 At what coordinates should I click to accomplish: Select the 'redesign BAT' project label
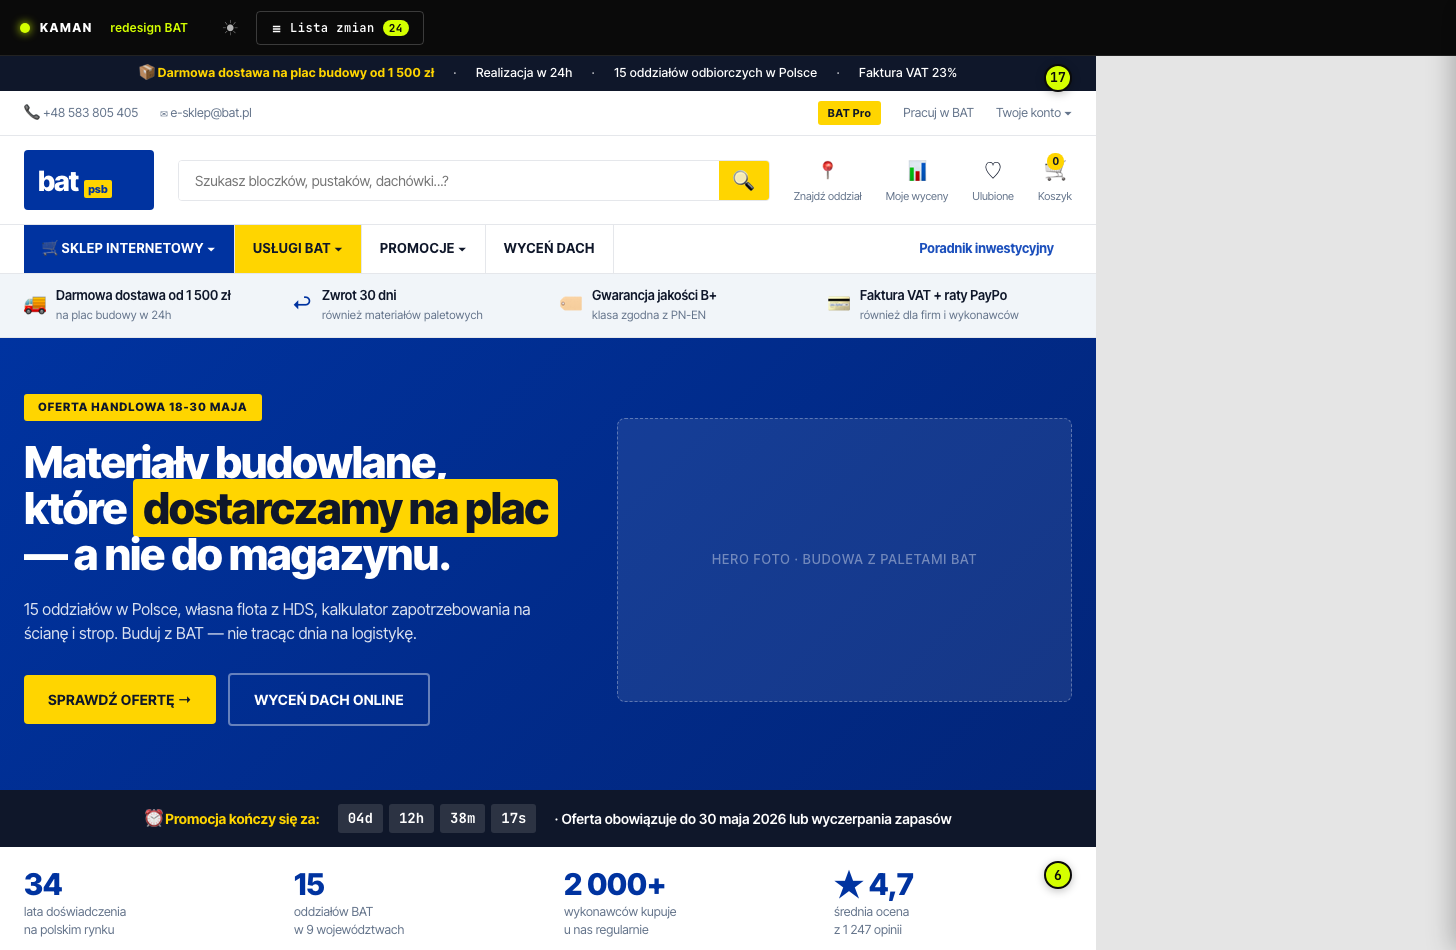(x=149, y=28)
